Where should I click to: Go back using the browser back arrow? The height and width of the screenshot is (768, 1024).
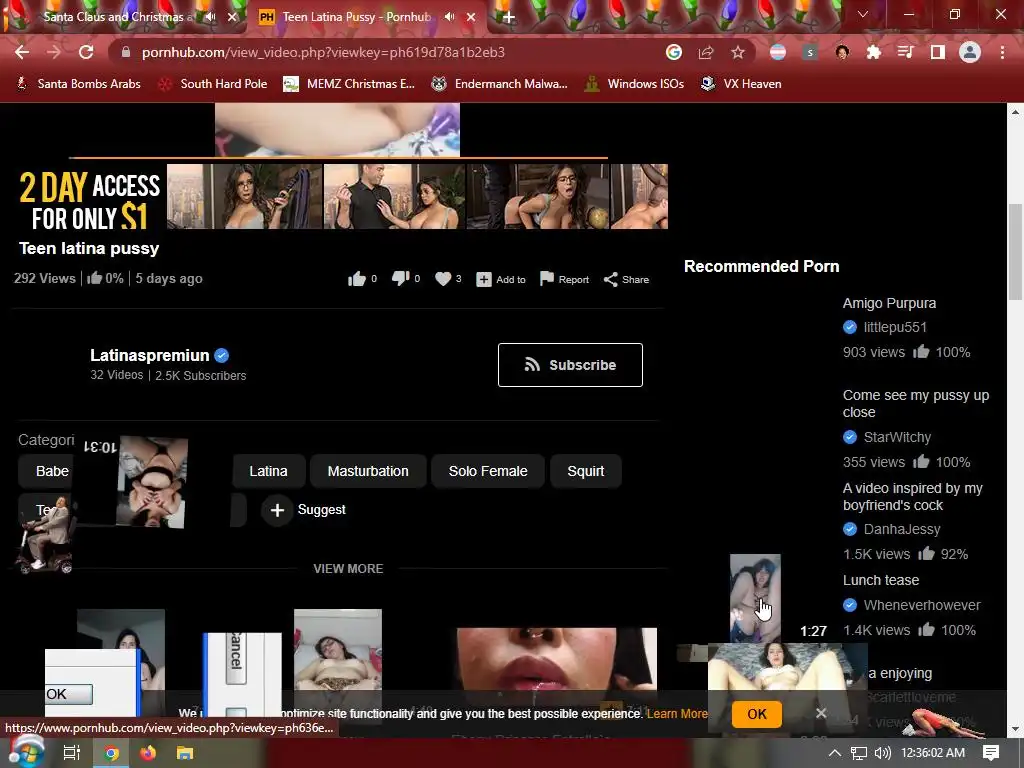[22, 52]
